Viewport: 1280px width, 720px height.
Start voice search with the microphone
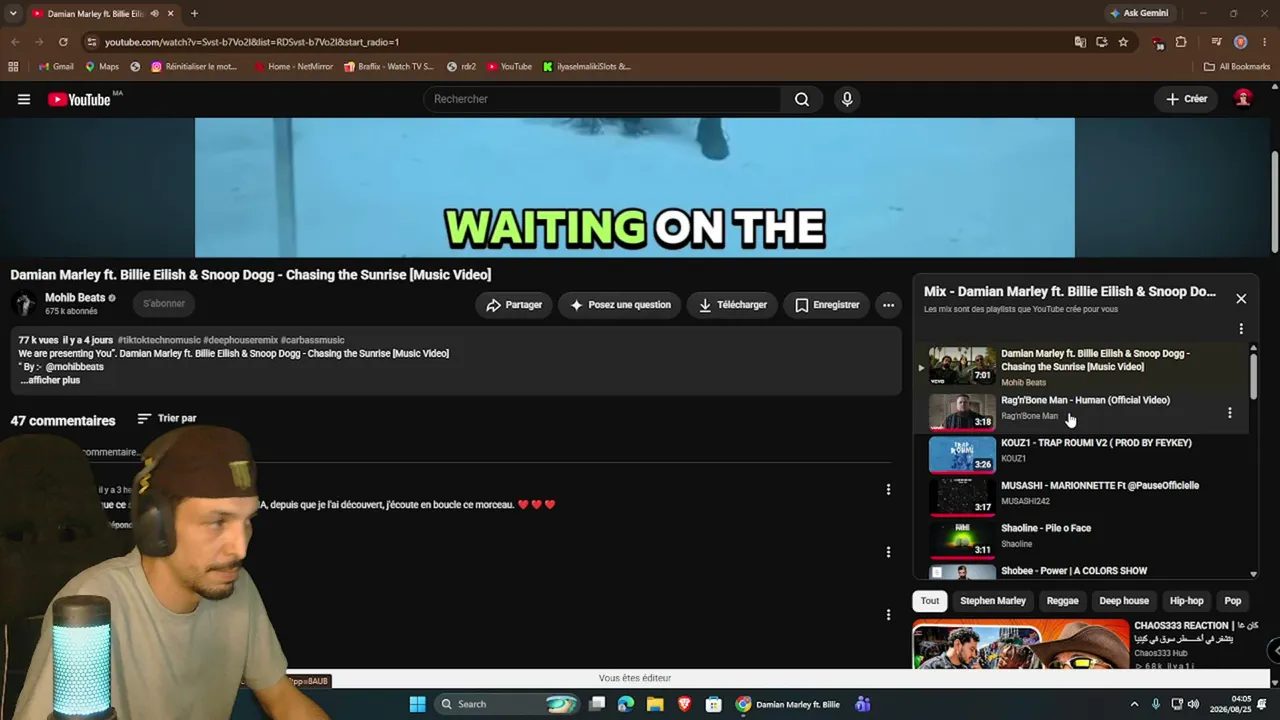(847, 99)
